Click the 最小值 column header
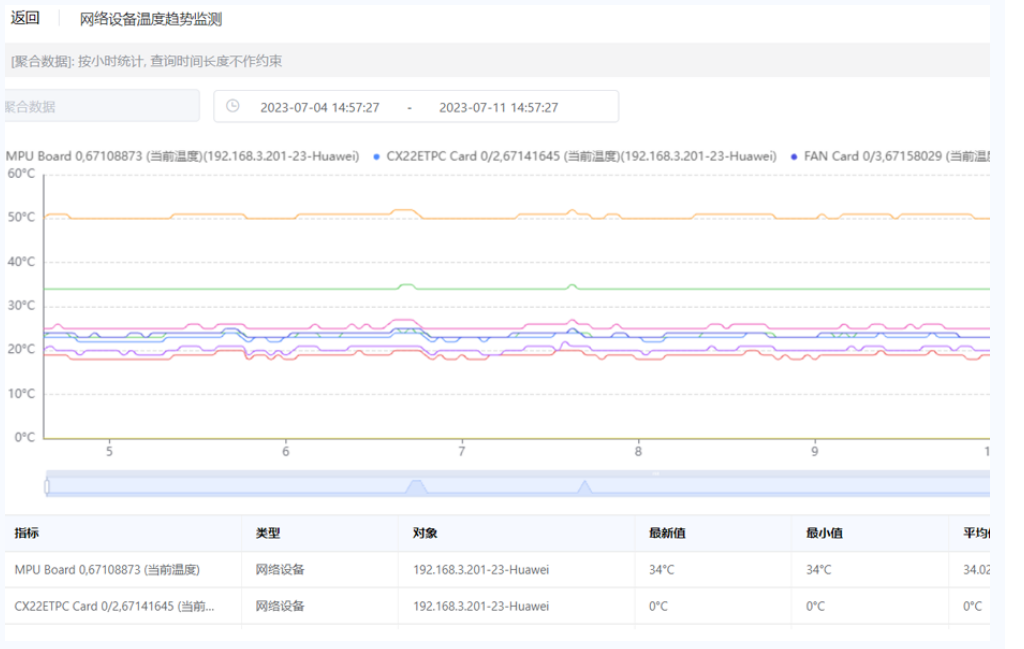Image resolution: width=1024 pixels, height=649 pixels. coord(824,533)
